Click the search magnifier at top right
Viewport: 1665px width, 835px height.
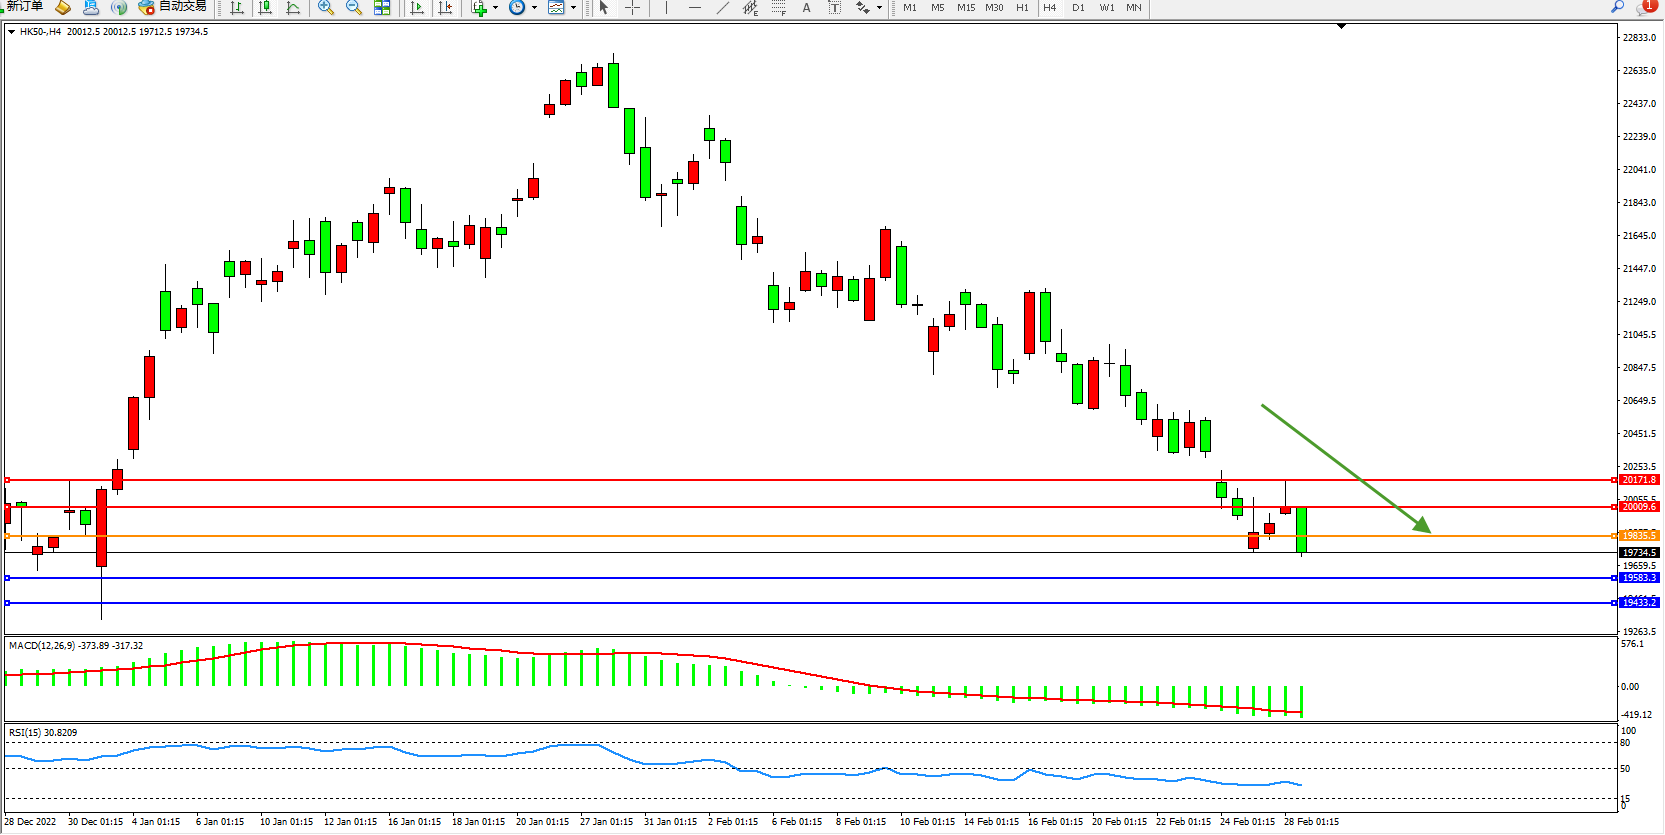click(1617, 7)
